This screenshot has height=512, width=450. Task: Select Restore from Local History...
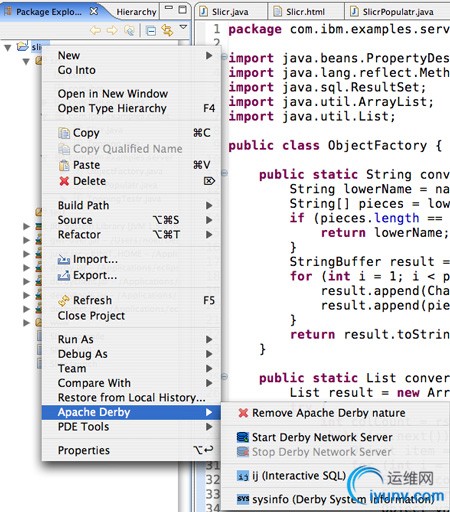(131, 398)
